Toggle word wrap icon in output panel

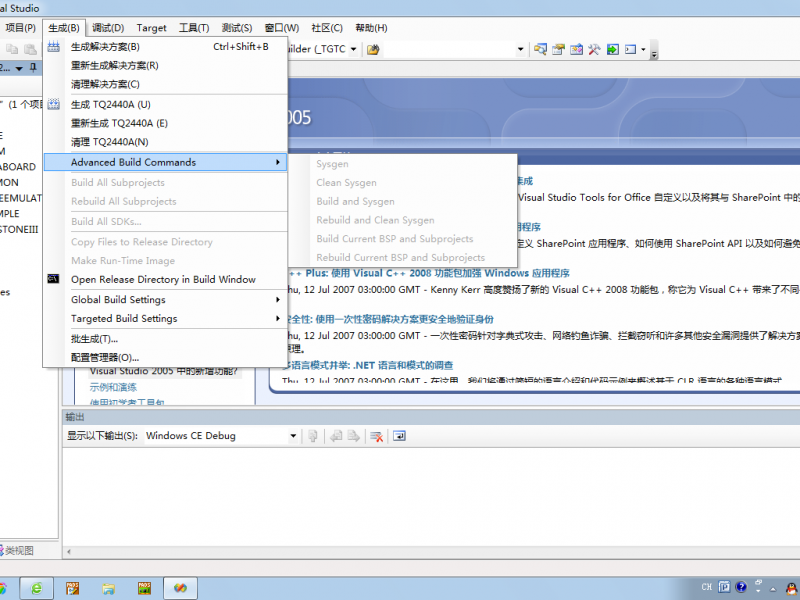pyautogui.click(x=399, y=436)
